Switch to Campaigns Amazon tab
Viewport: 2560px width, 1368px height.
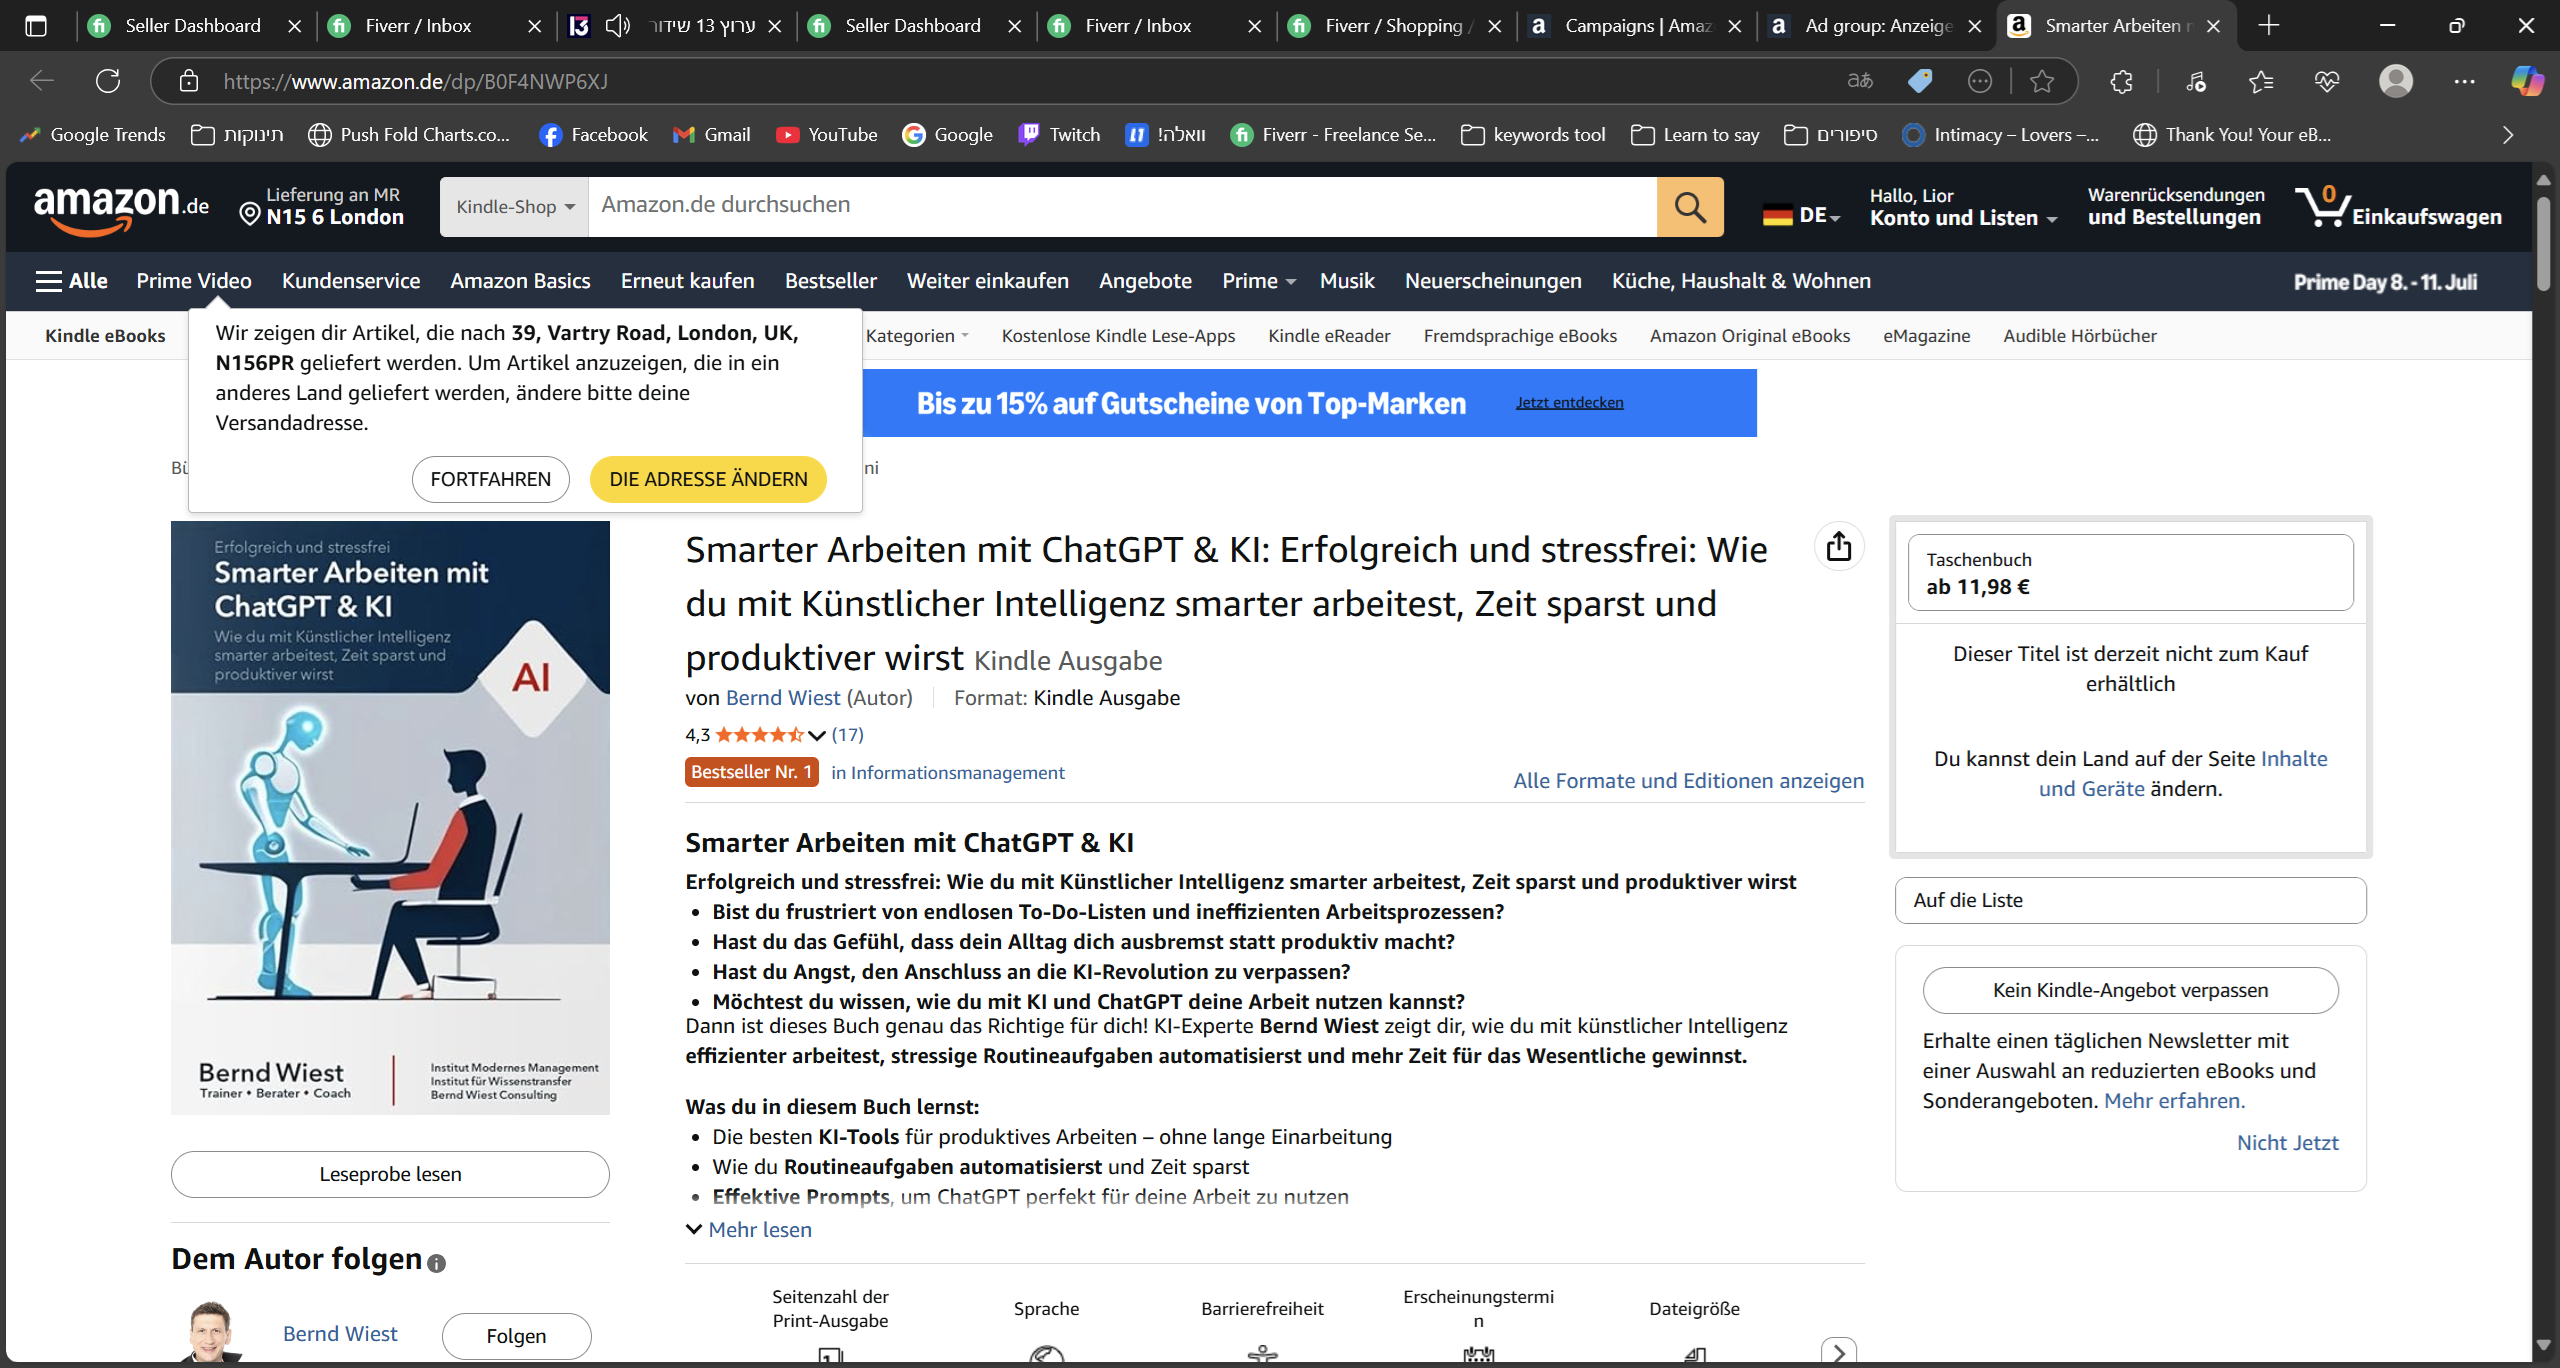coord(1636,26)
